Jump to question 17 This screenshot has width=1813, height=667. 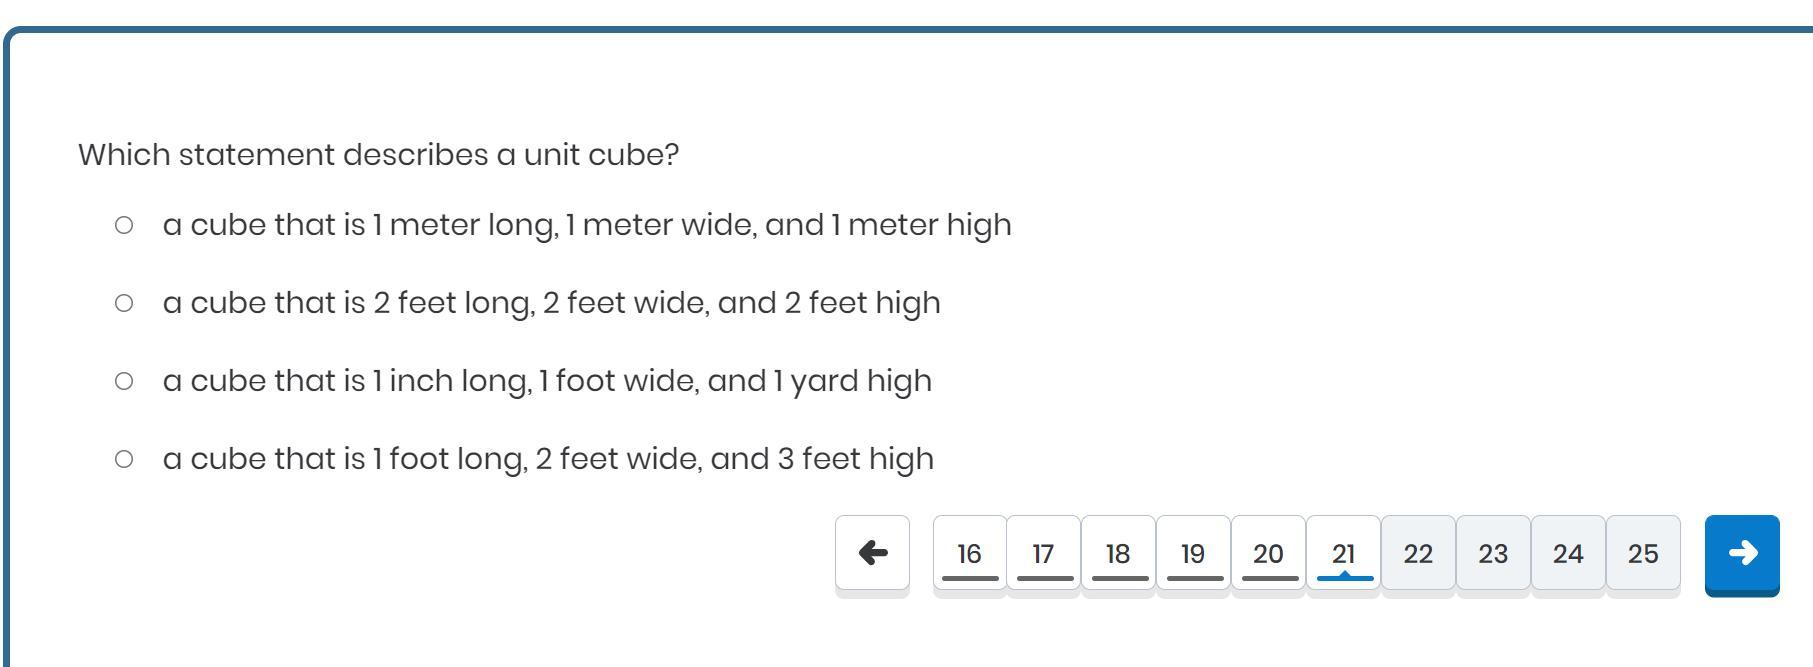pyautogui.click(x=1043, y=554)
